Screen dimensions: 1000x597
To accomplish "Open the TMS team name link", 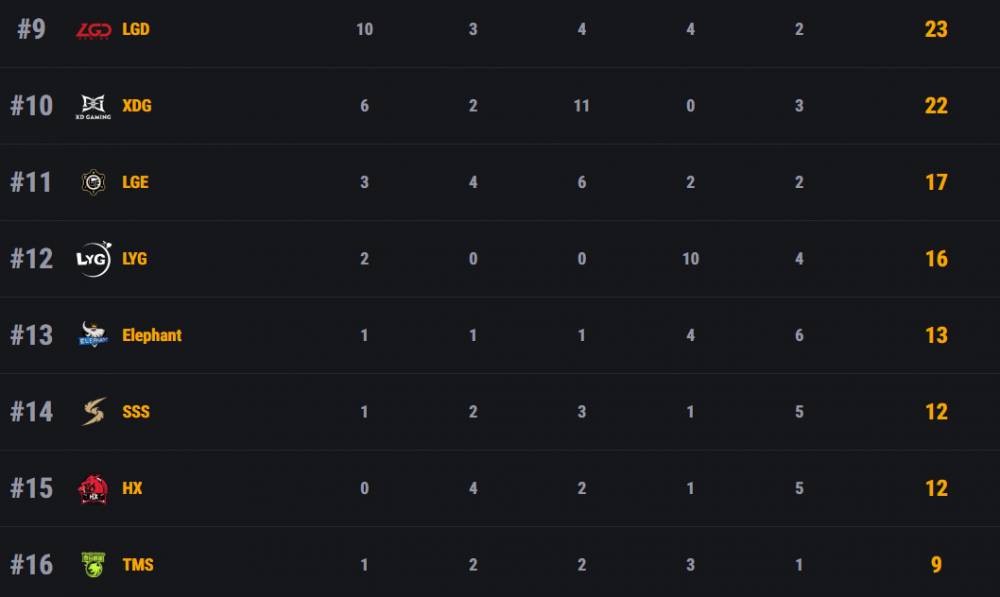I will click(138, 565).
